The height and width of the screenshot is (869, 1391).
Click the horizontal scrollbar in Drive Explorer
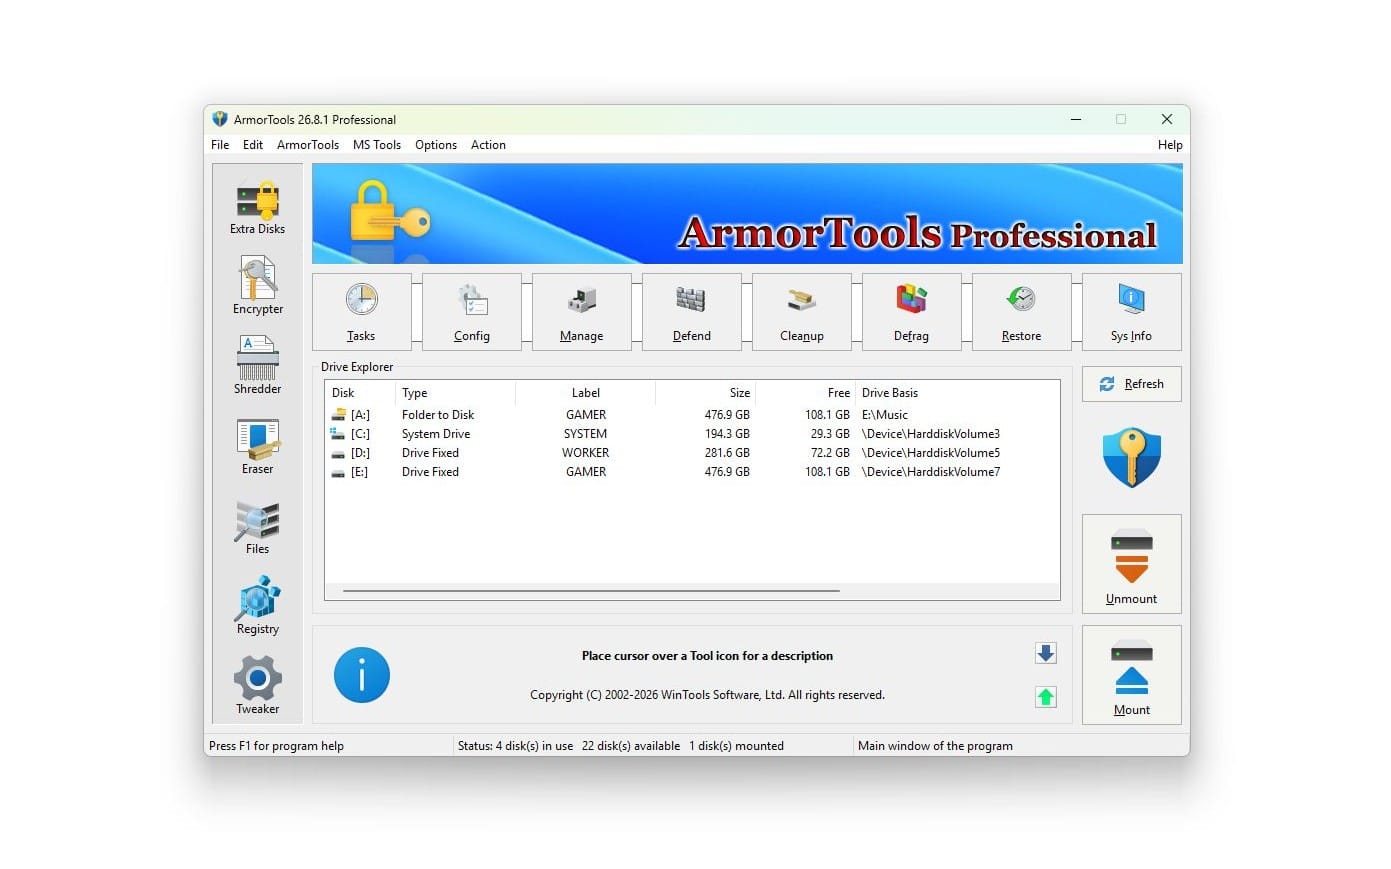tap(591, 591)
